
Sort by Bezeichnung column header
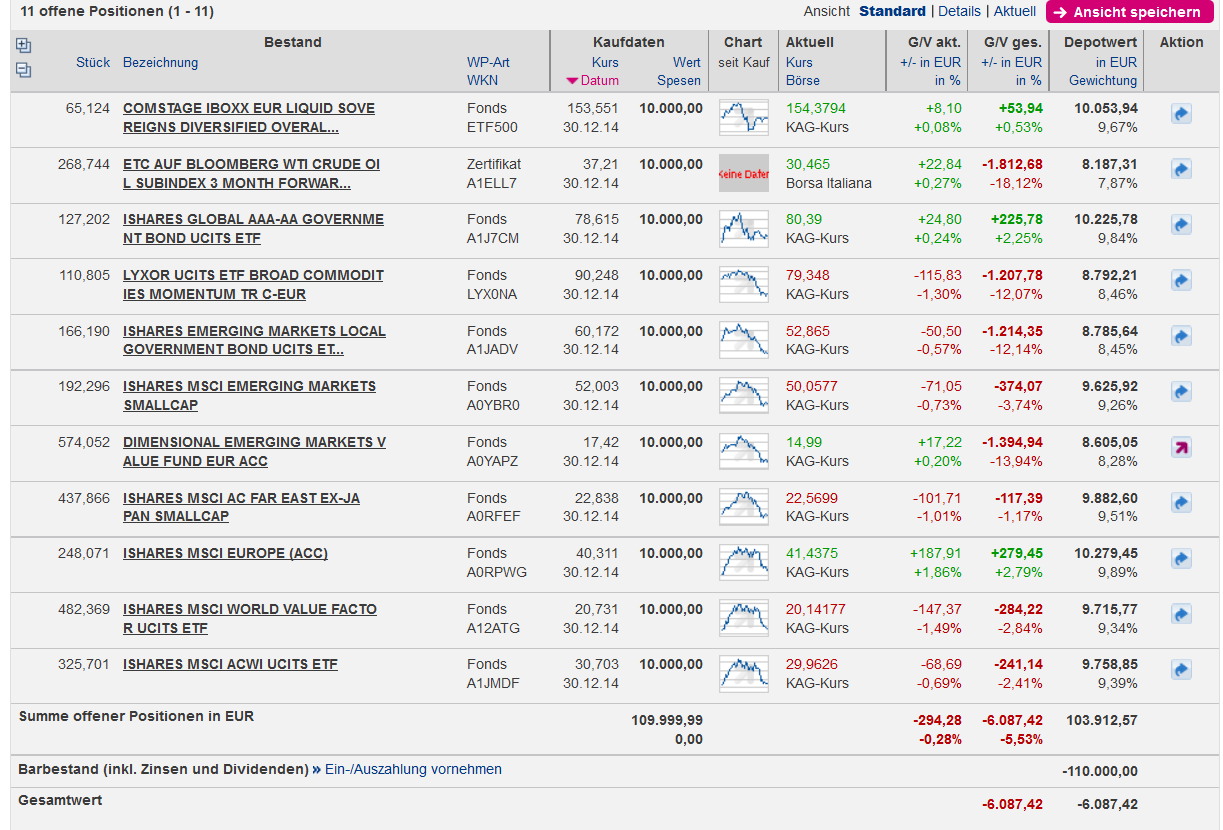click(x=160, y=63)
